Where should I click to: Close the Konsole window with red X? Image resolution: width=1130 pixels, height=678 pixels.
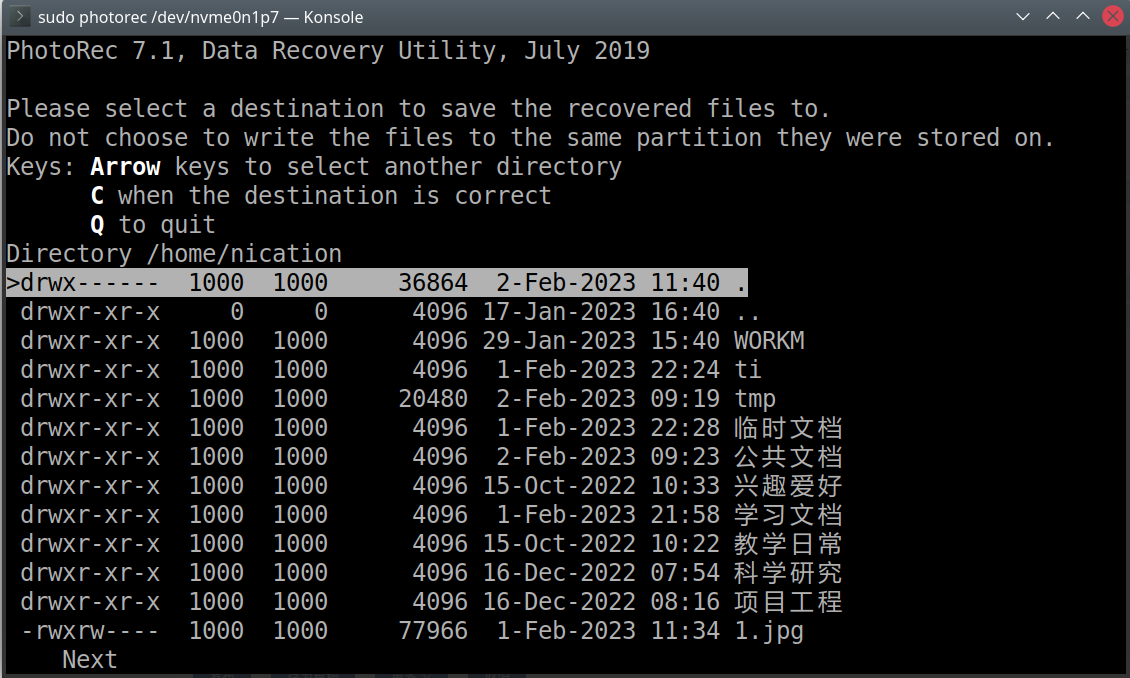tap(1113, 17)
